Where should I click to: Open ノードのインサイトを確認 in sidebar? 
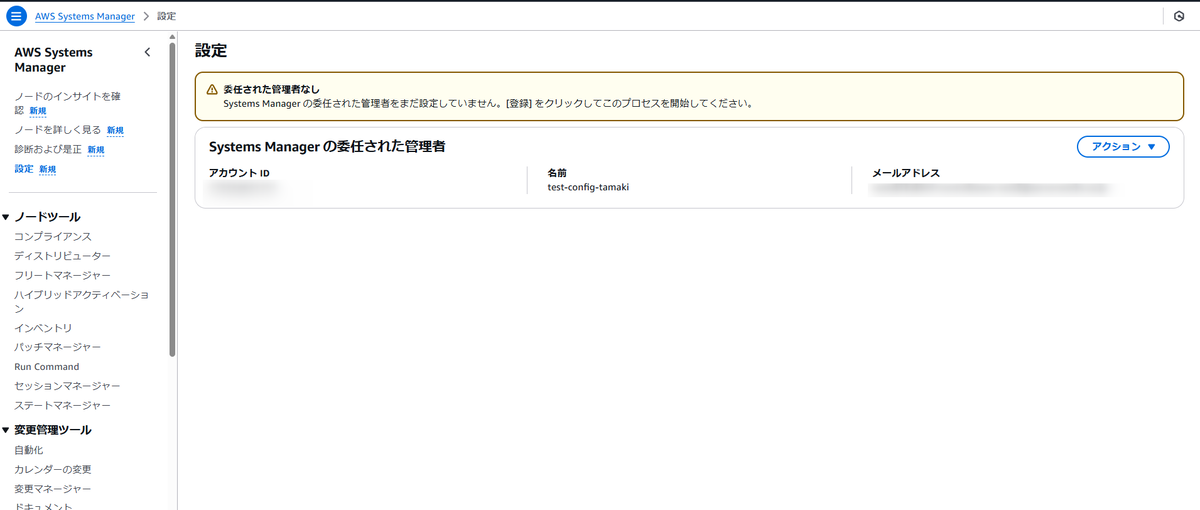pos(67,103)
